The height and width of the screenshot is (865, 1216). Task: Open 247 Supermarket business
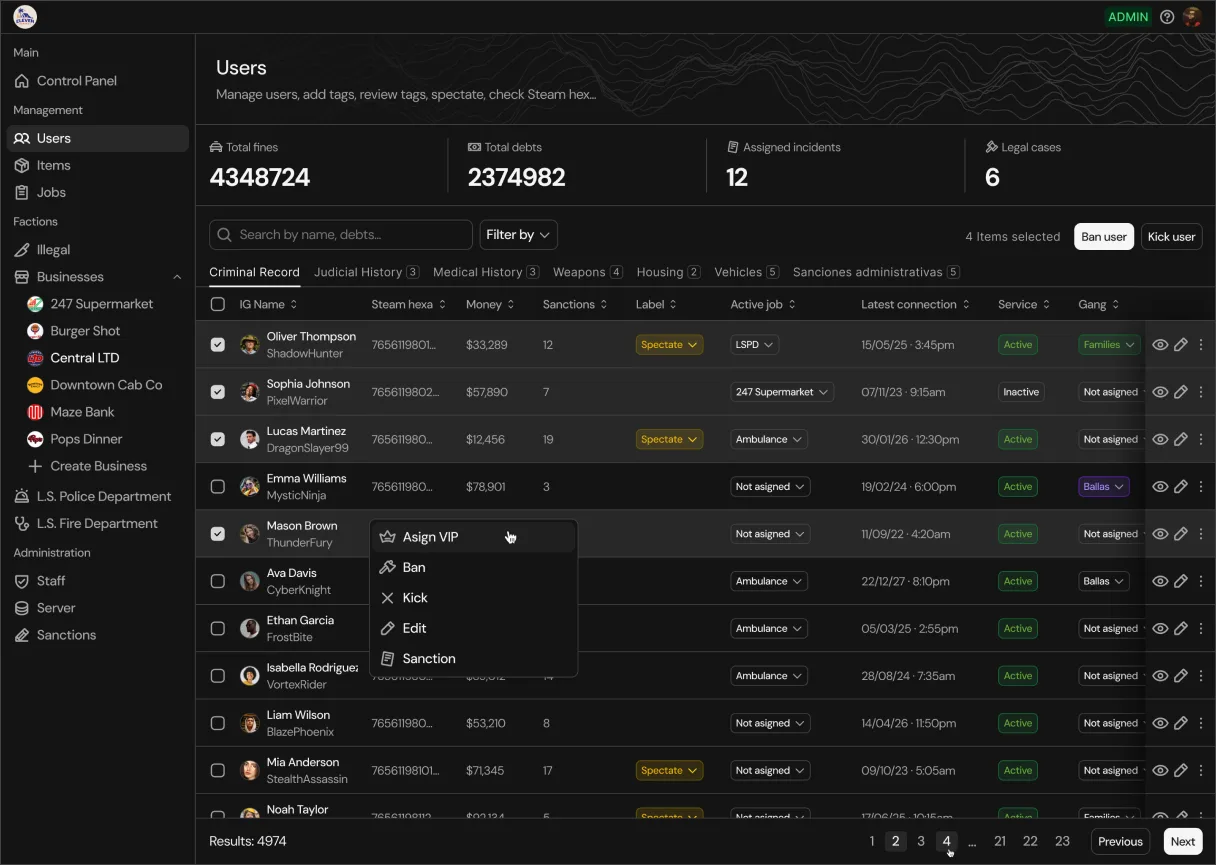click(101, 304)
